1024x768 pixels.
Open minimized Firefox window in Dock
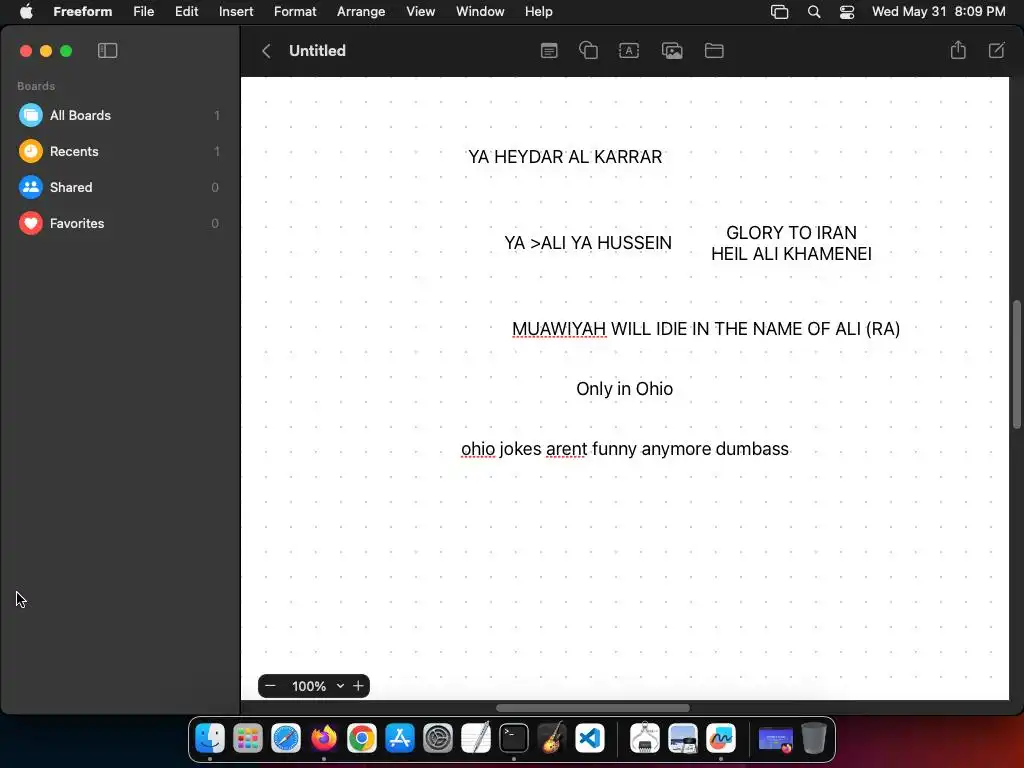click(776, 740)
